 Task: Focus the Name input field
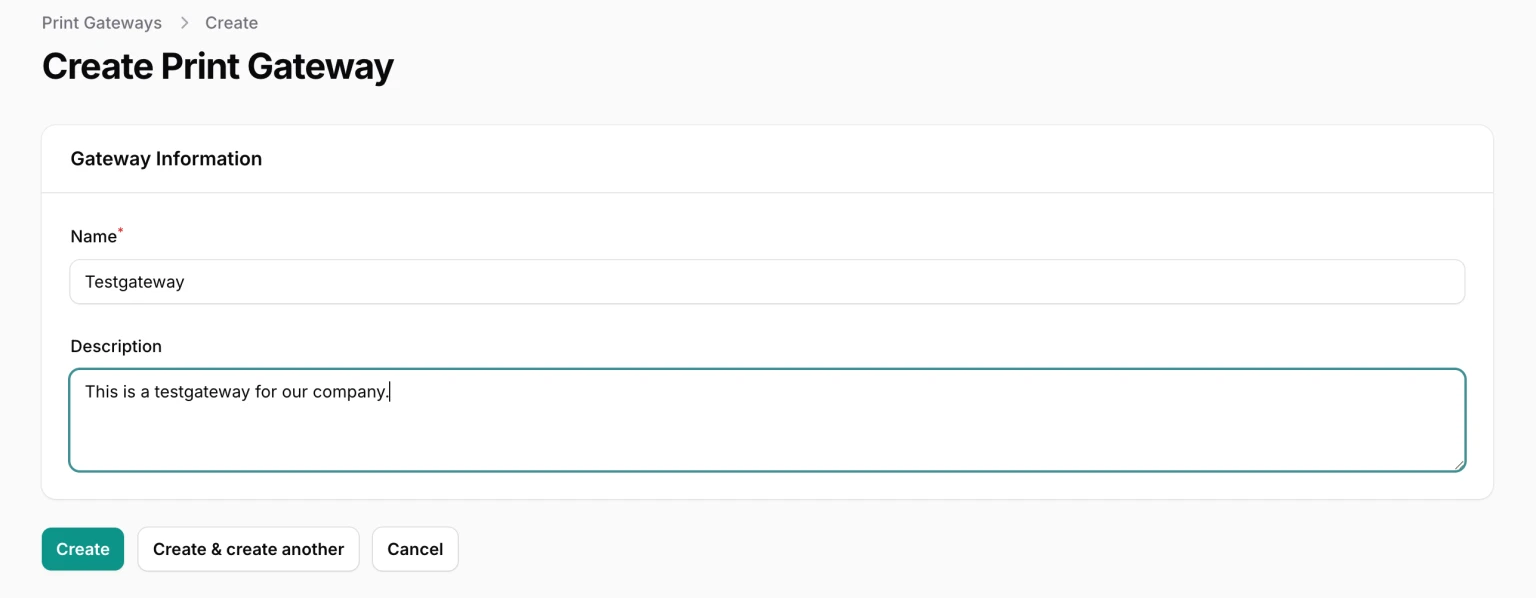(767, 282)
